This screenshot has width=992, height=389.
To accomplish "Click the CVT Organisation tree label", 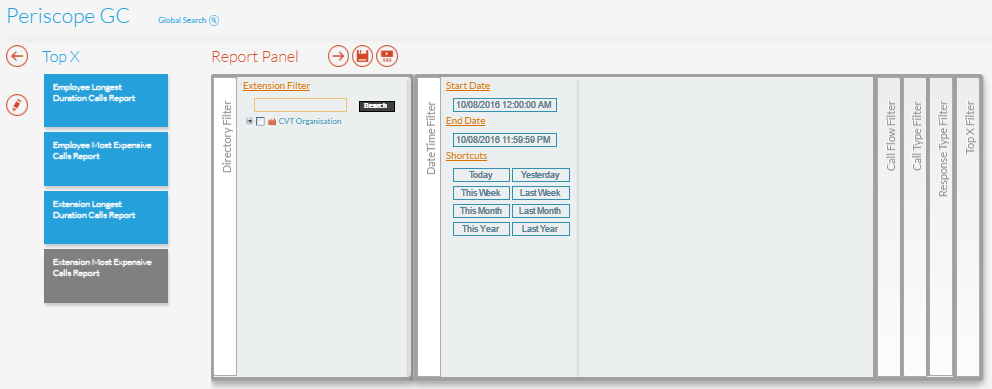I will click(x=310, y=121).
